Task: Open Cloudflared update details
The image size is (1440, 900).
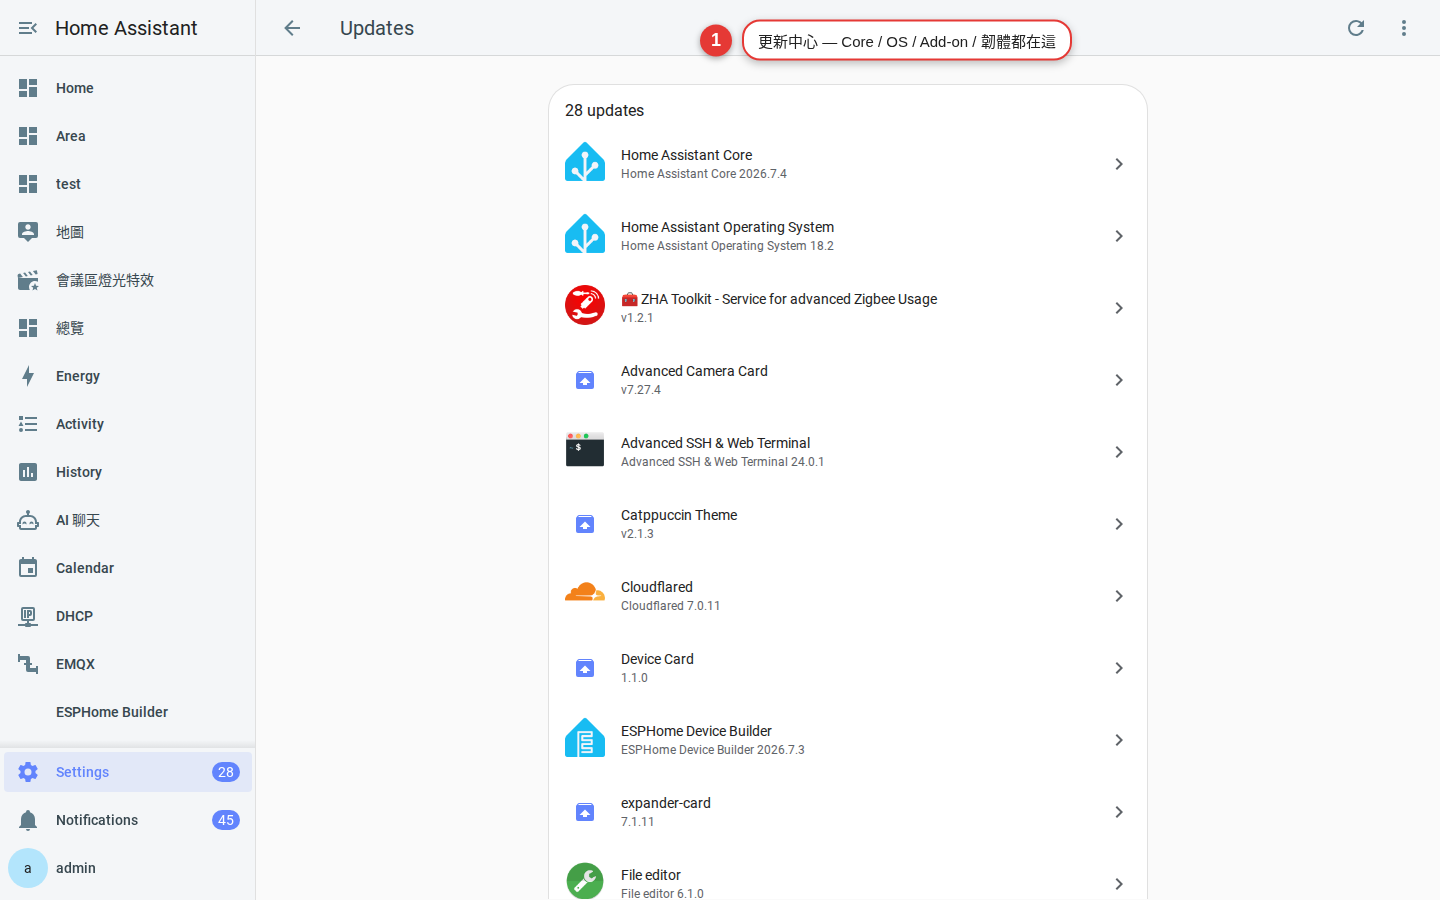Action: [848, 596]
